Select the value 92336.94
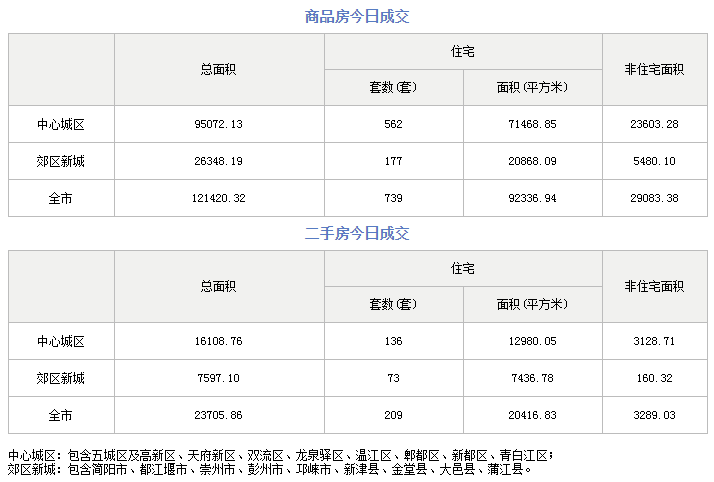Viewport: 714px width, 482px height. click(532, 198)
